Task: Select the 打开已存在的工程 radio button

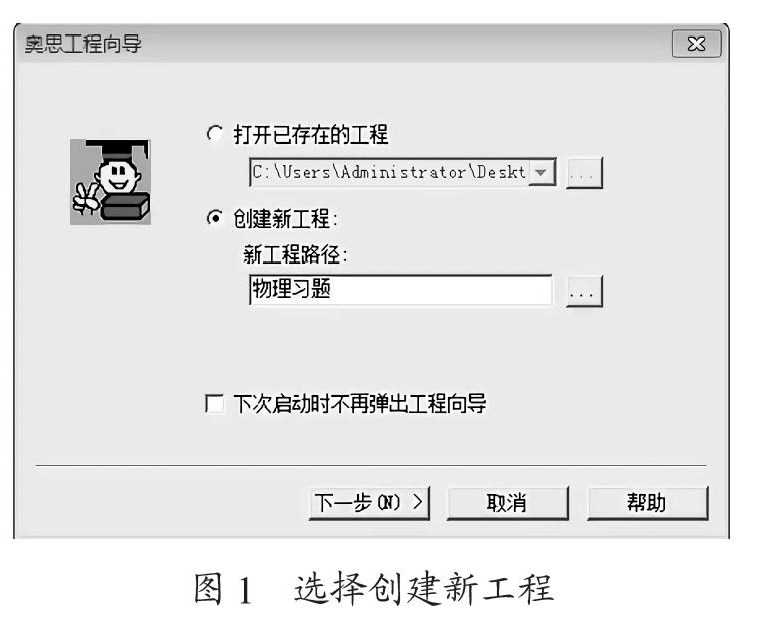Action: point(214,134)
